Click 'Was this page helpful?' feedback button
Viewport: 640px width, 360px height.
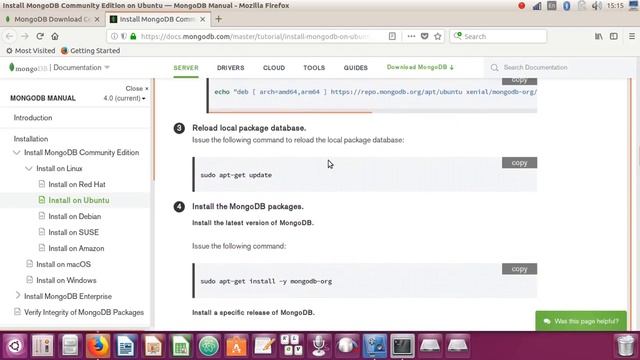coord(581,321)
